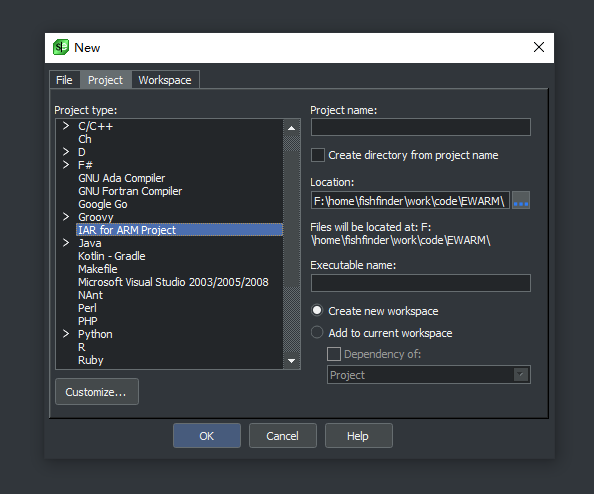Select Kotlin - Gradle project type
The width and height of the screenshot is (594, 494).
click(112, 256)
